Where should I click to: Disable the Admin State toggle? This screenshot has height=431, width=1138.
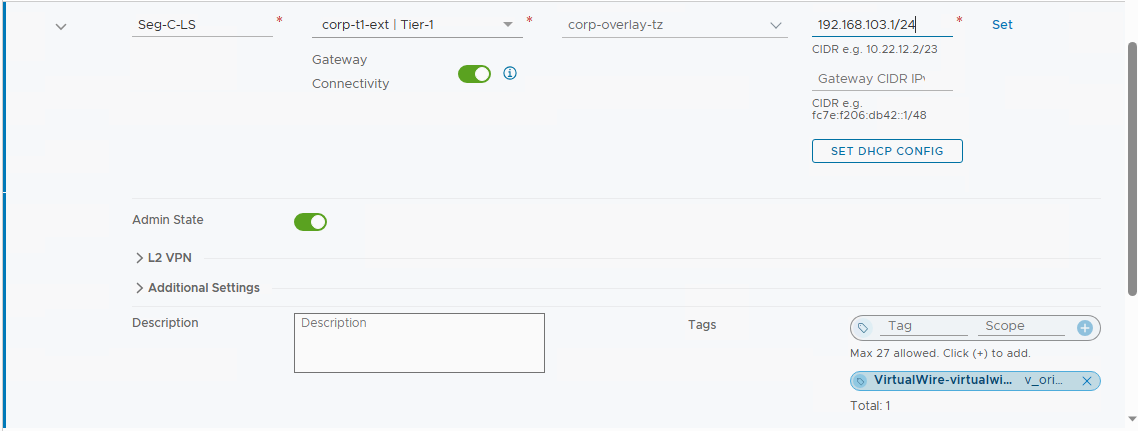click(x=311, y=222)
